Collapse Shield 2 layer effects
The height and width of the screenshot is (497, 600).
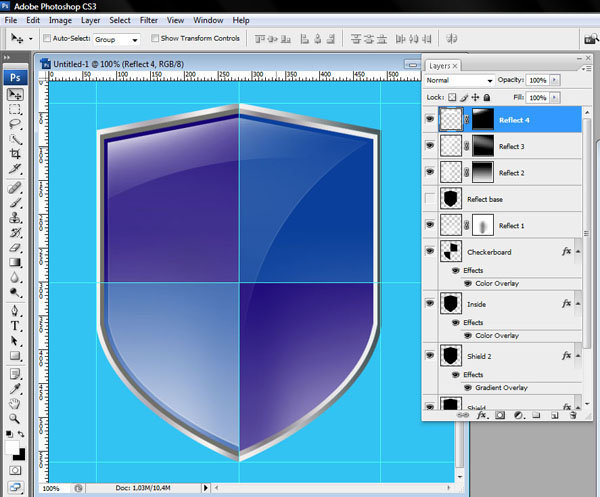[578, 356]
